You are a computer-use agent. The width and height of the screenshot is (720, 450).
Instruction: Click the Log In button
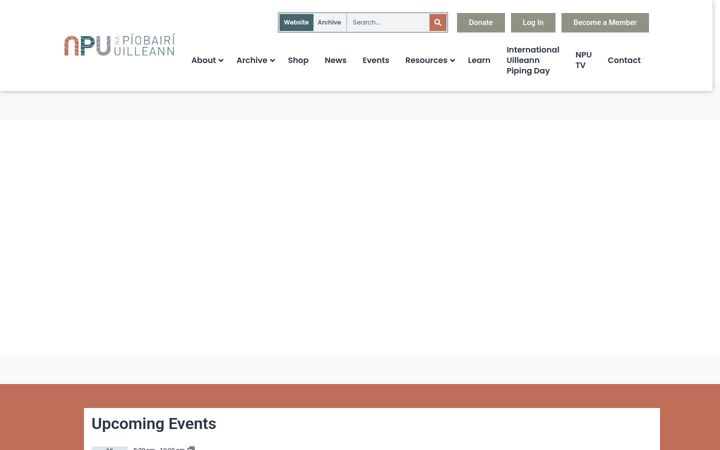click(533, 22)
